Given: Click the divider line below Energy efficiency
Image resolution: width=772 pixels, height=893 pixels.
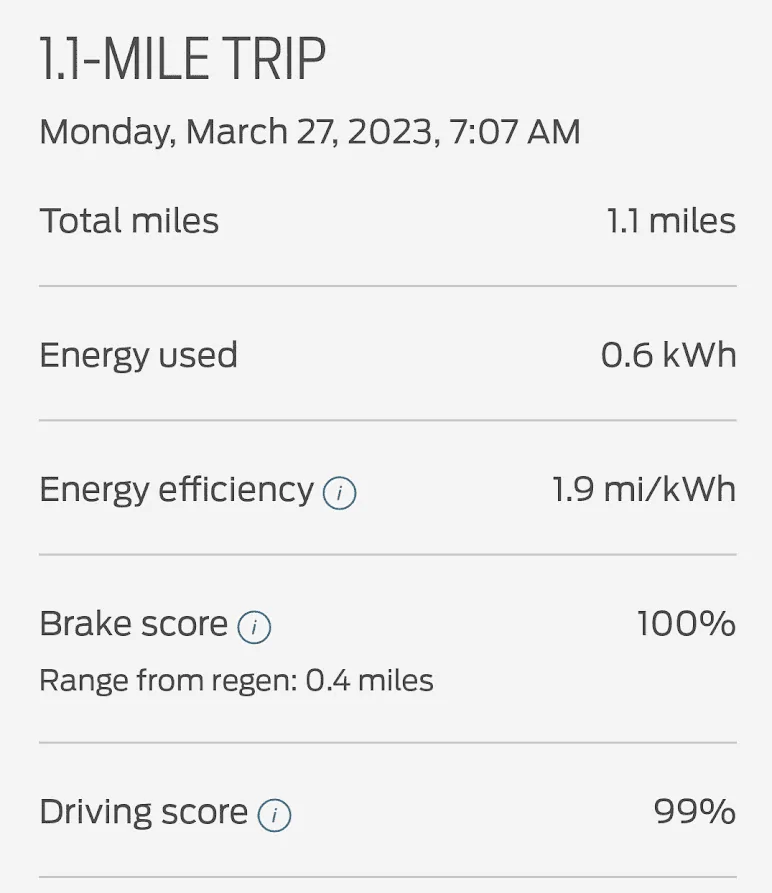Looking at the screenshot, I should 388,554.
